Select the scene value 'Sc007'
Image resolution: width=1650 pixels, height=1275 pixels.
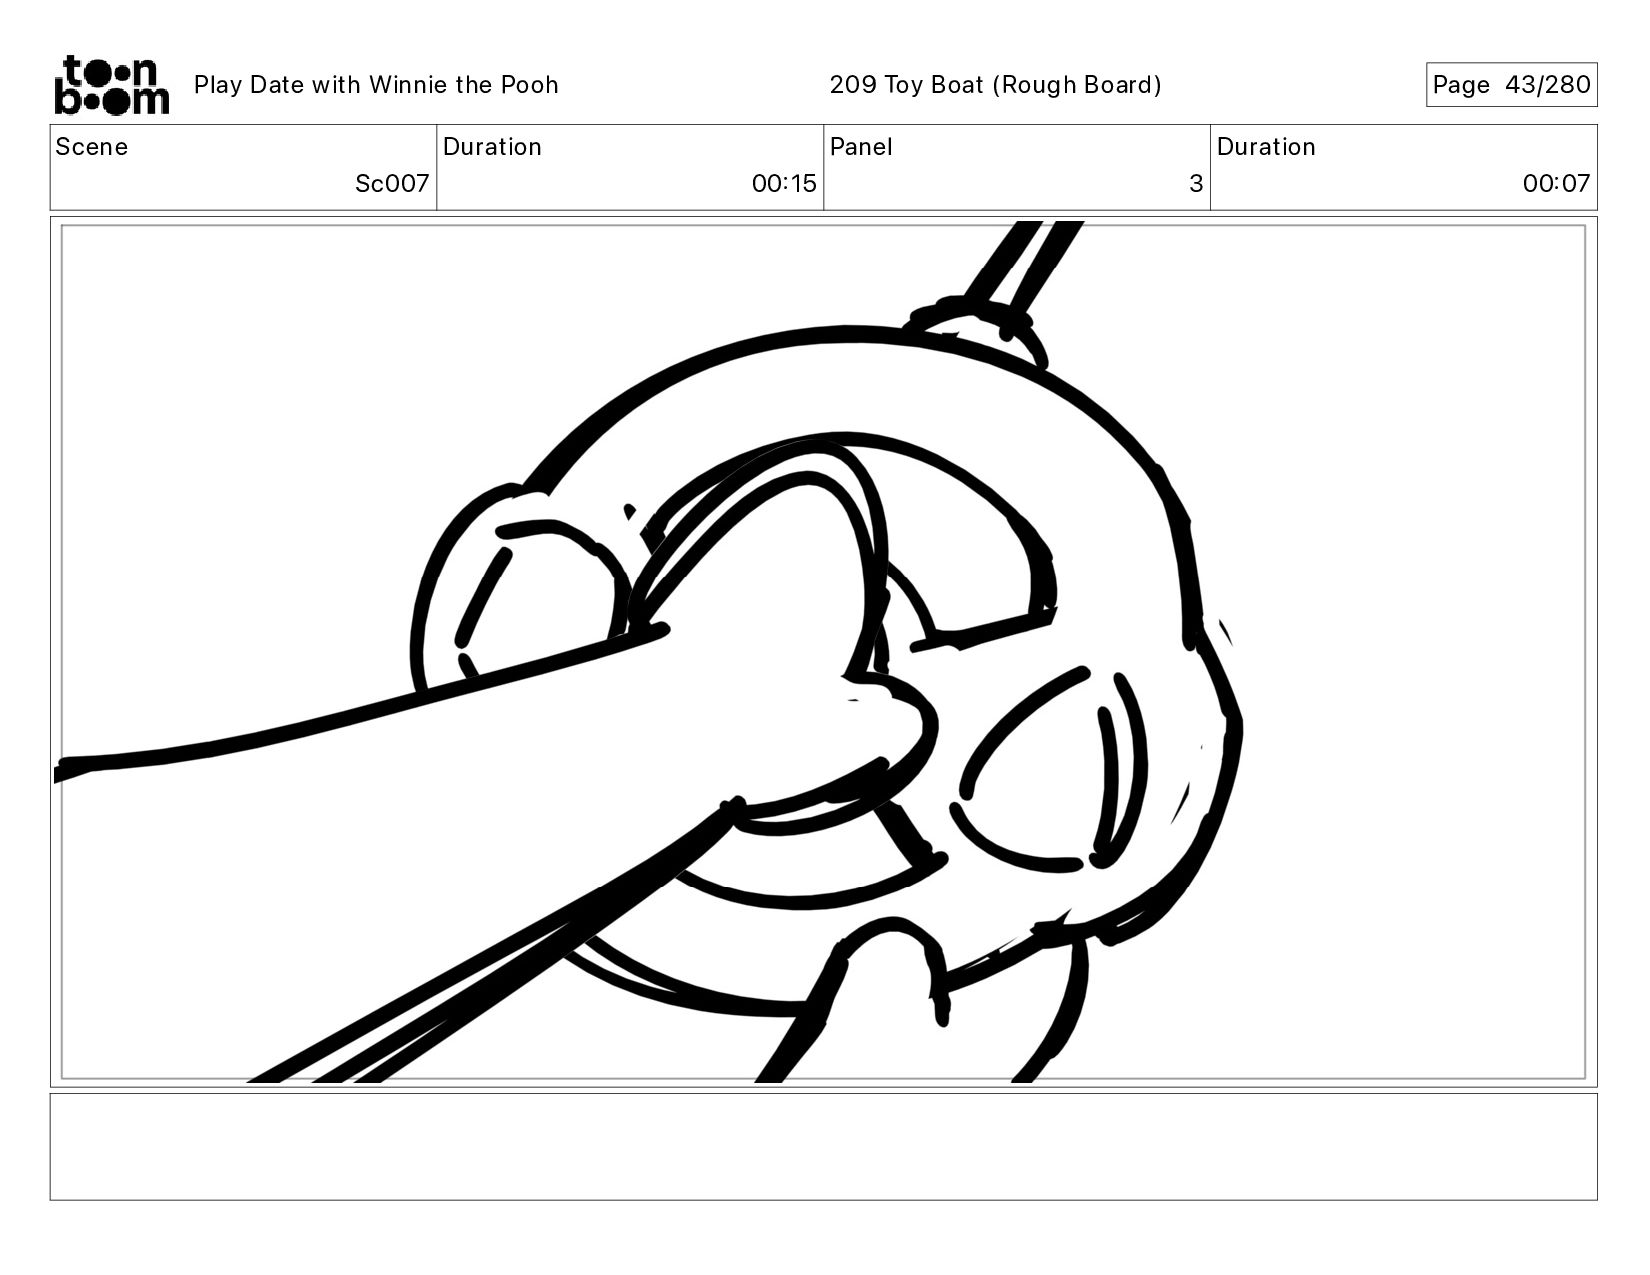point(392,184)
